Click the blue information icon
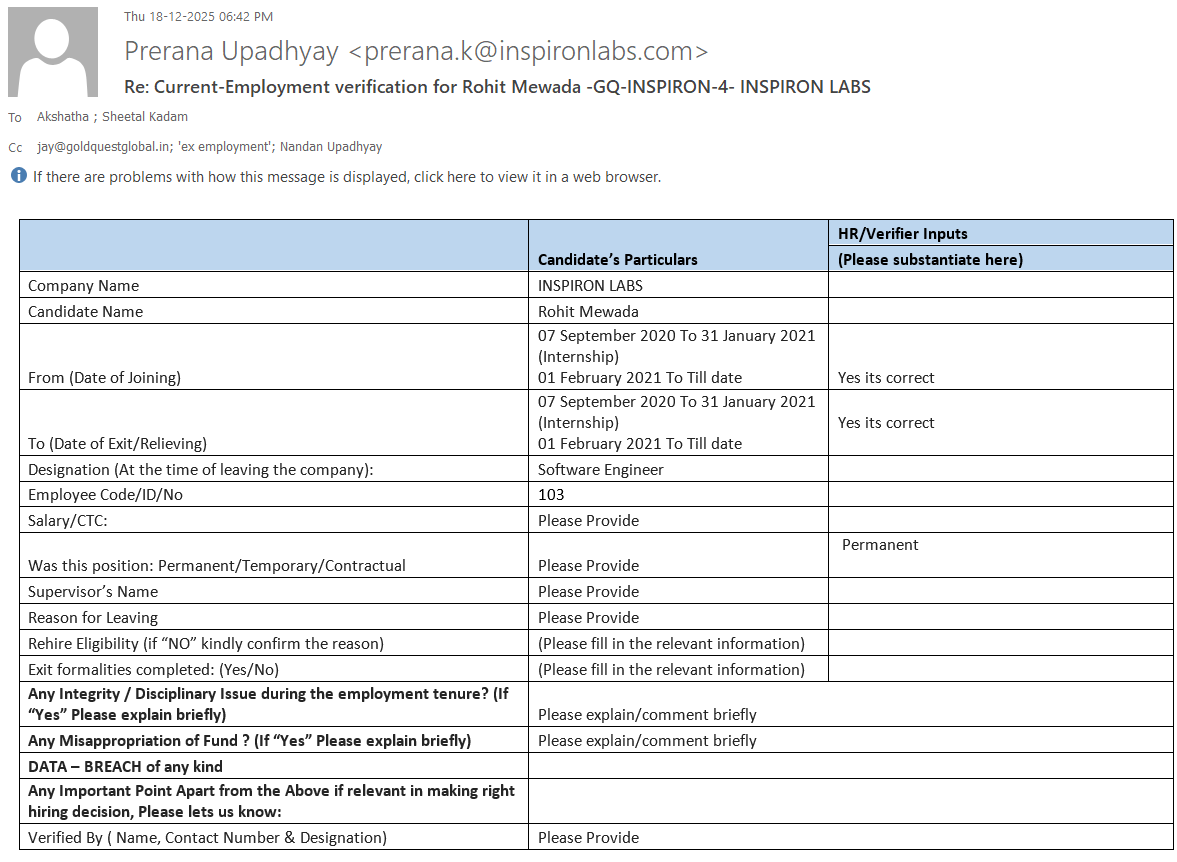The height and width of the screenshot is (862, 1177). click(19, 176)
